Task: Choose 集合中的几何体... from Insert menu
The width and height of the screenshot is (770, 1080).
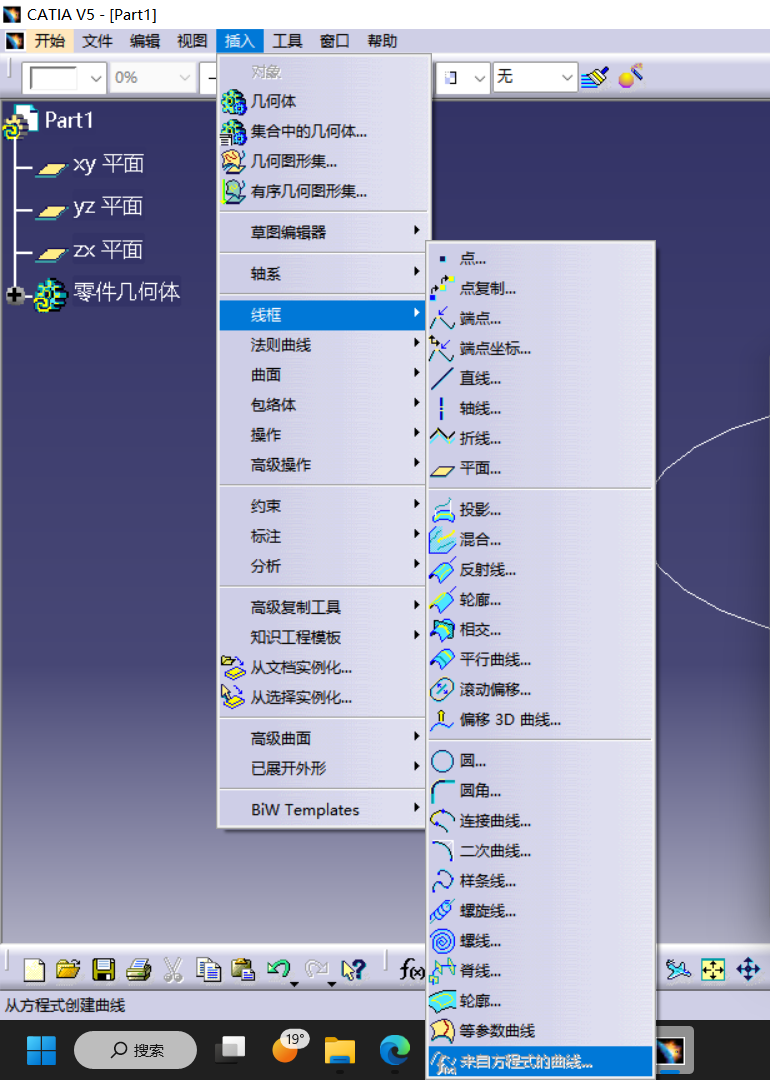Action: [322, 131]
